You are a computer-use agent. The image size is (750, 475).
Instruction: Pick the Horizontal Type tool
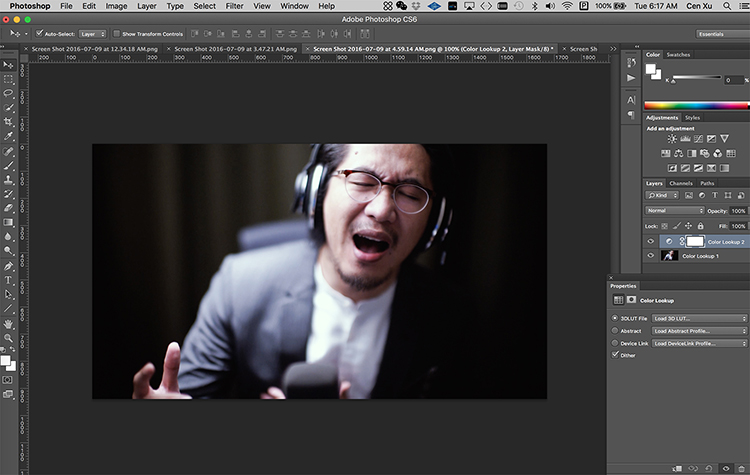click(8, 281)
